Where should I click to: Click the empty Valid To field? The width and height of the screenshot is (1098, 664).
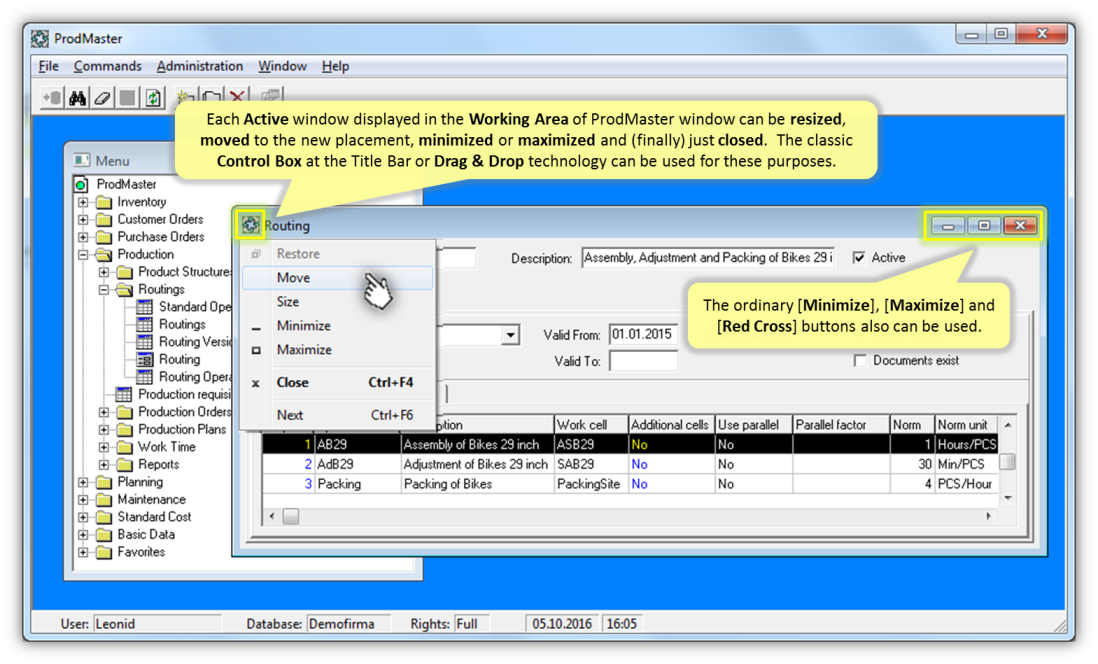tap(643, 361)
